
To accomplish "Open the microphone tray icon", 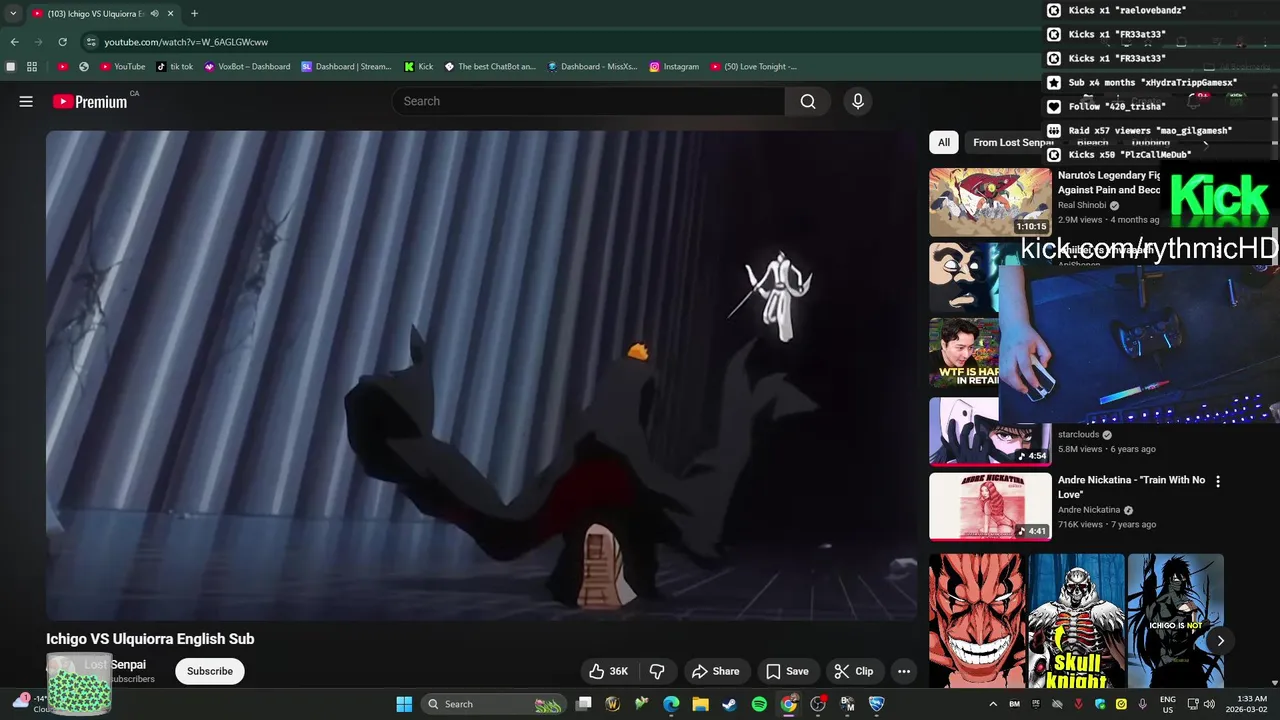I will (x=1142, y=704).
